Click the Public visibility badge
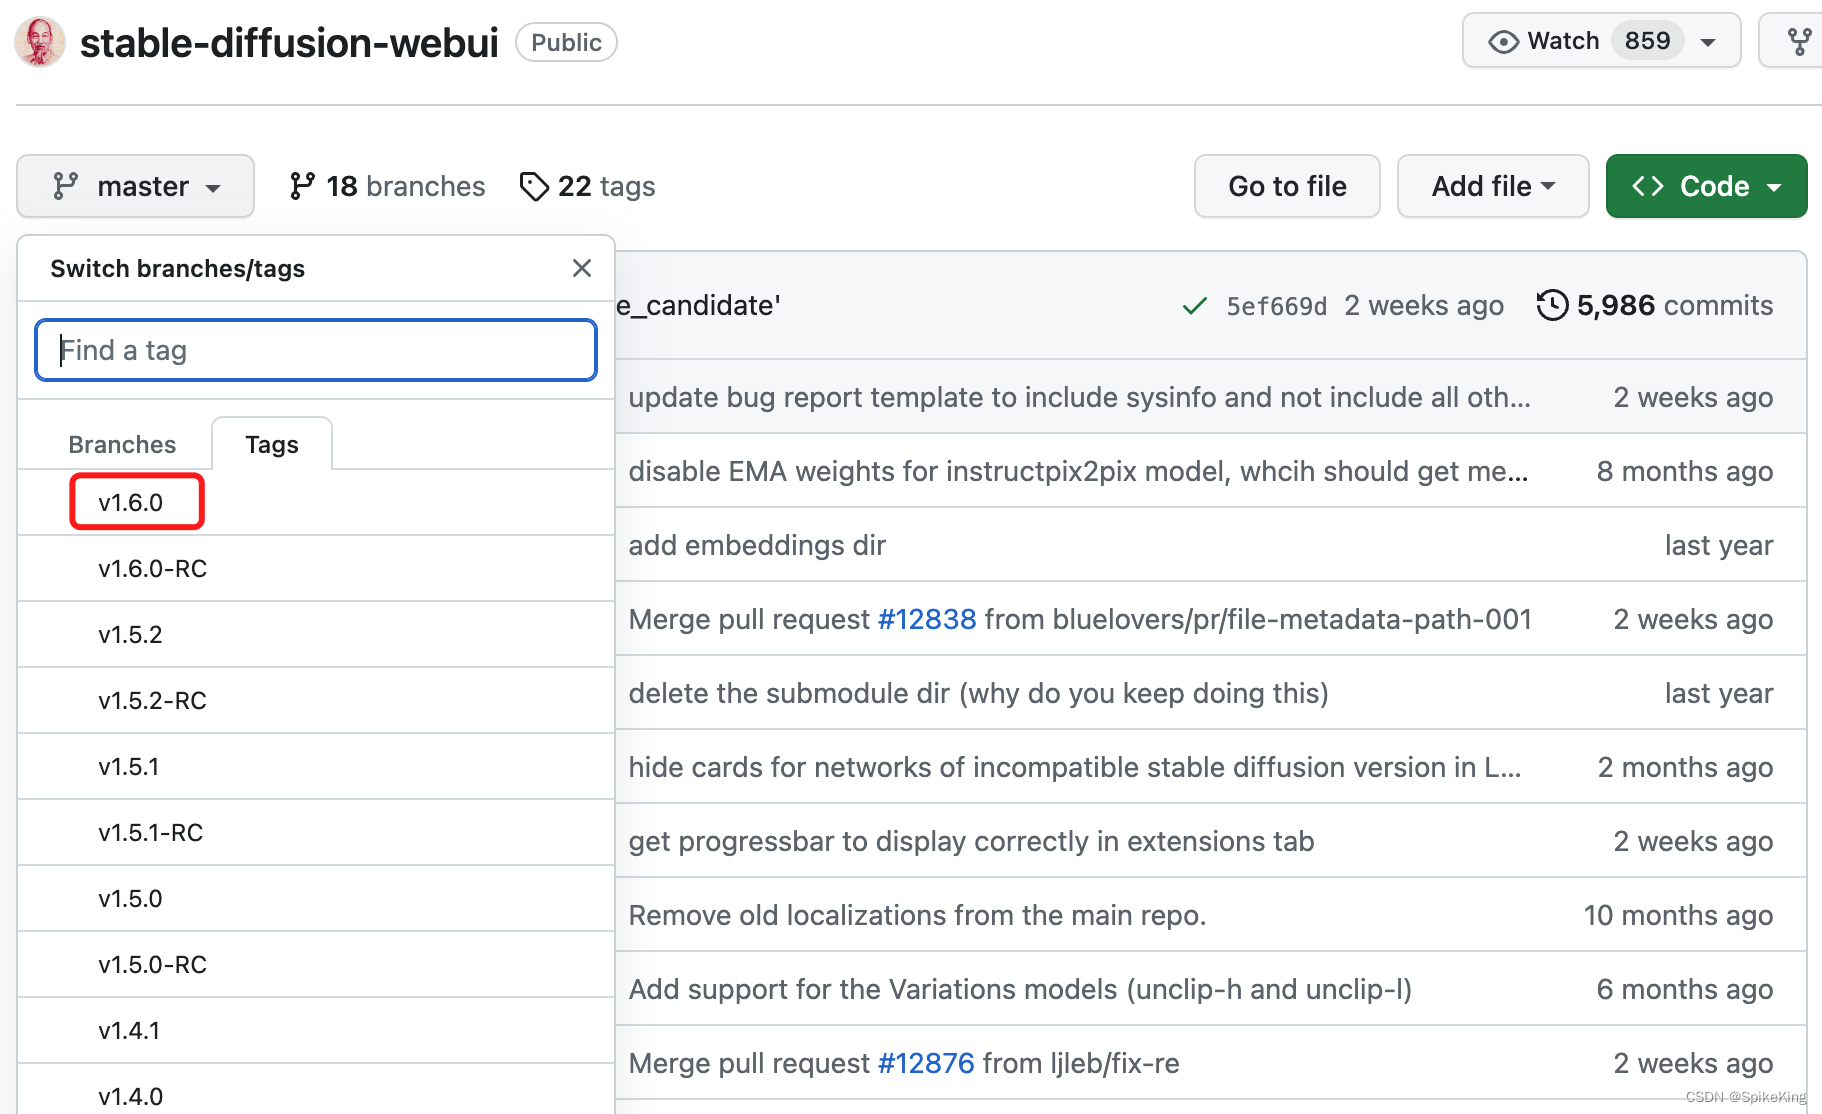 (566, 42)
